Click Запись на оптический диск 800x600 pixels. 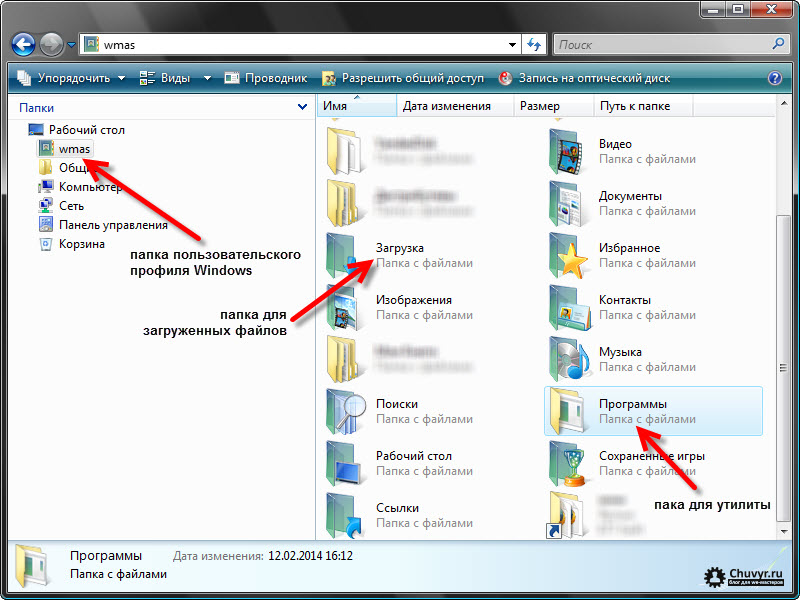(x=585, y=78)
